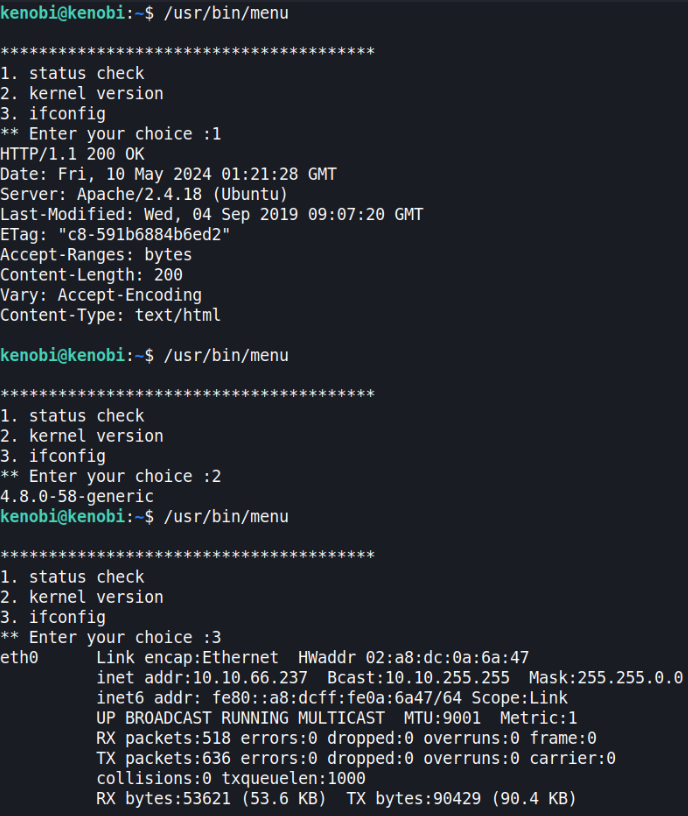Click the collisions:0 txqueuelen line
Image resolution: width=688 pixels, height=816 pixels.
pyautogui.click(x=231, y=778)
